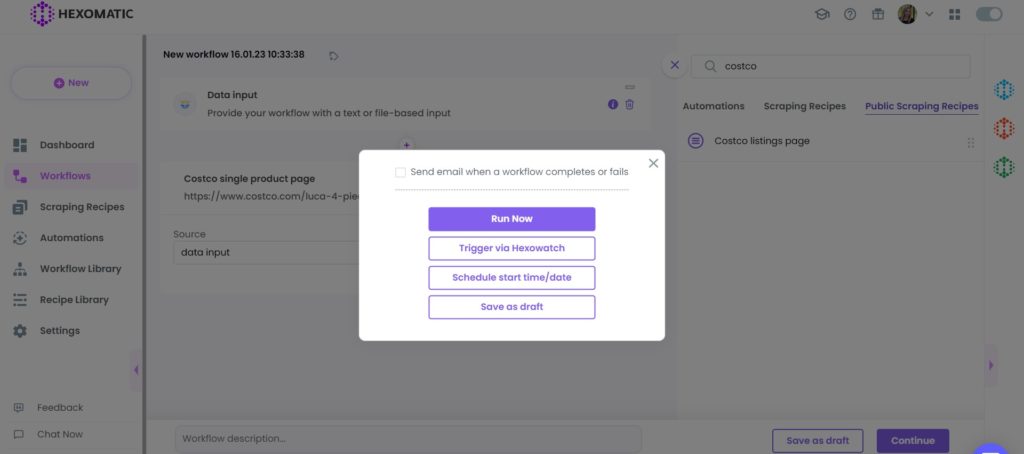Open the help question mark icon
1024x454 pixels.
[x=850, y=14]
